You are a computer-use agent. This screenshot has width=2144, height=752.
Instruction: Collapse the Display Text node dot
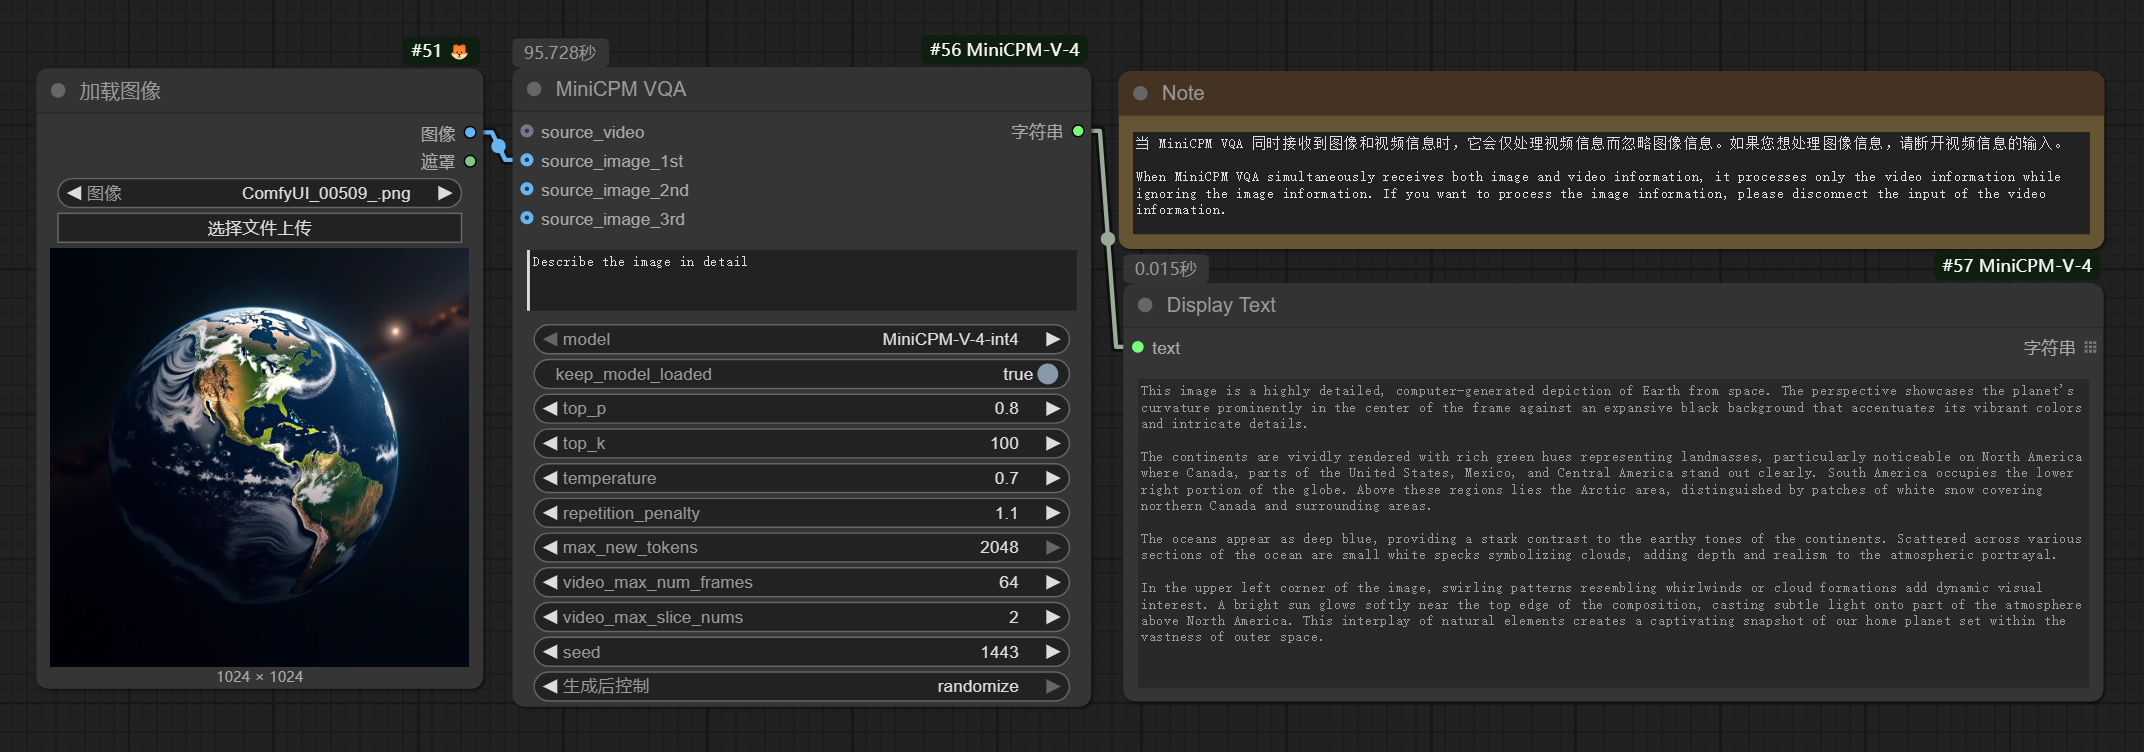[x=1145, y=305]
